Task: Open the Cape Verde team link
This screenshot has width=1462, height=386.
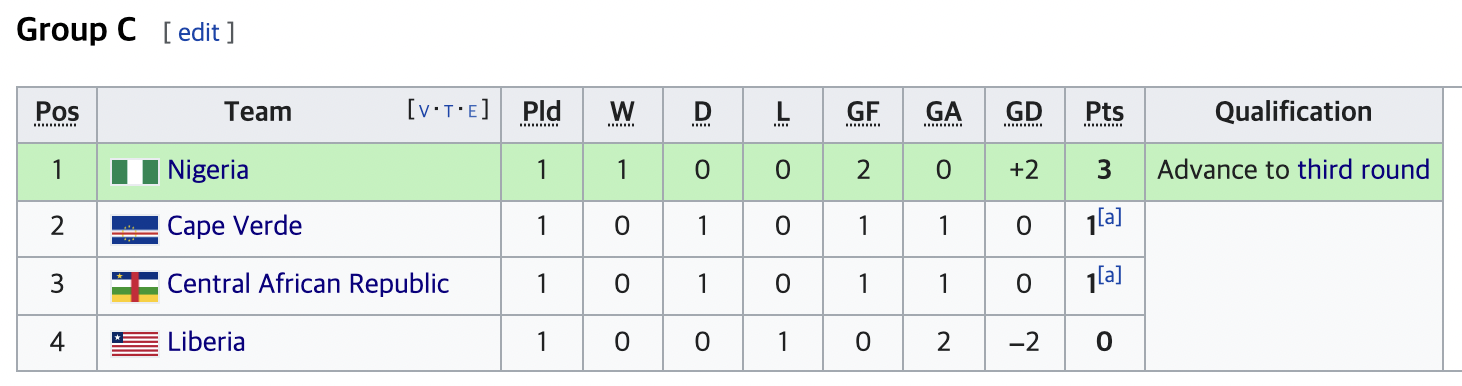Action: pos(235,226)
